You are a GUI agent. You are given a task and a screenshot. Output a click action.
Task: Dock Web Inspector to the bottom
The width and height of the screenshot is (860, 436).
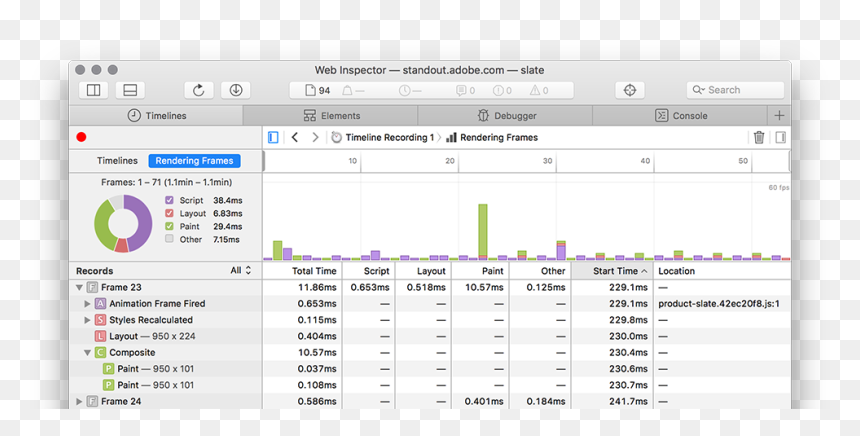pyautogui.click(x=130, y=90)
